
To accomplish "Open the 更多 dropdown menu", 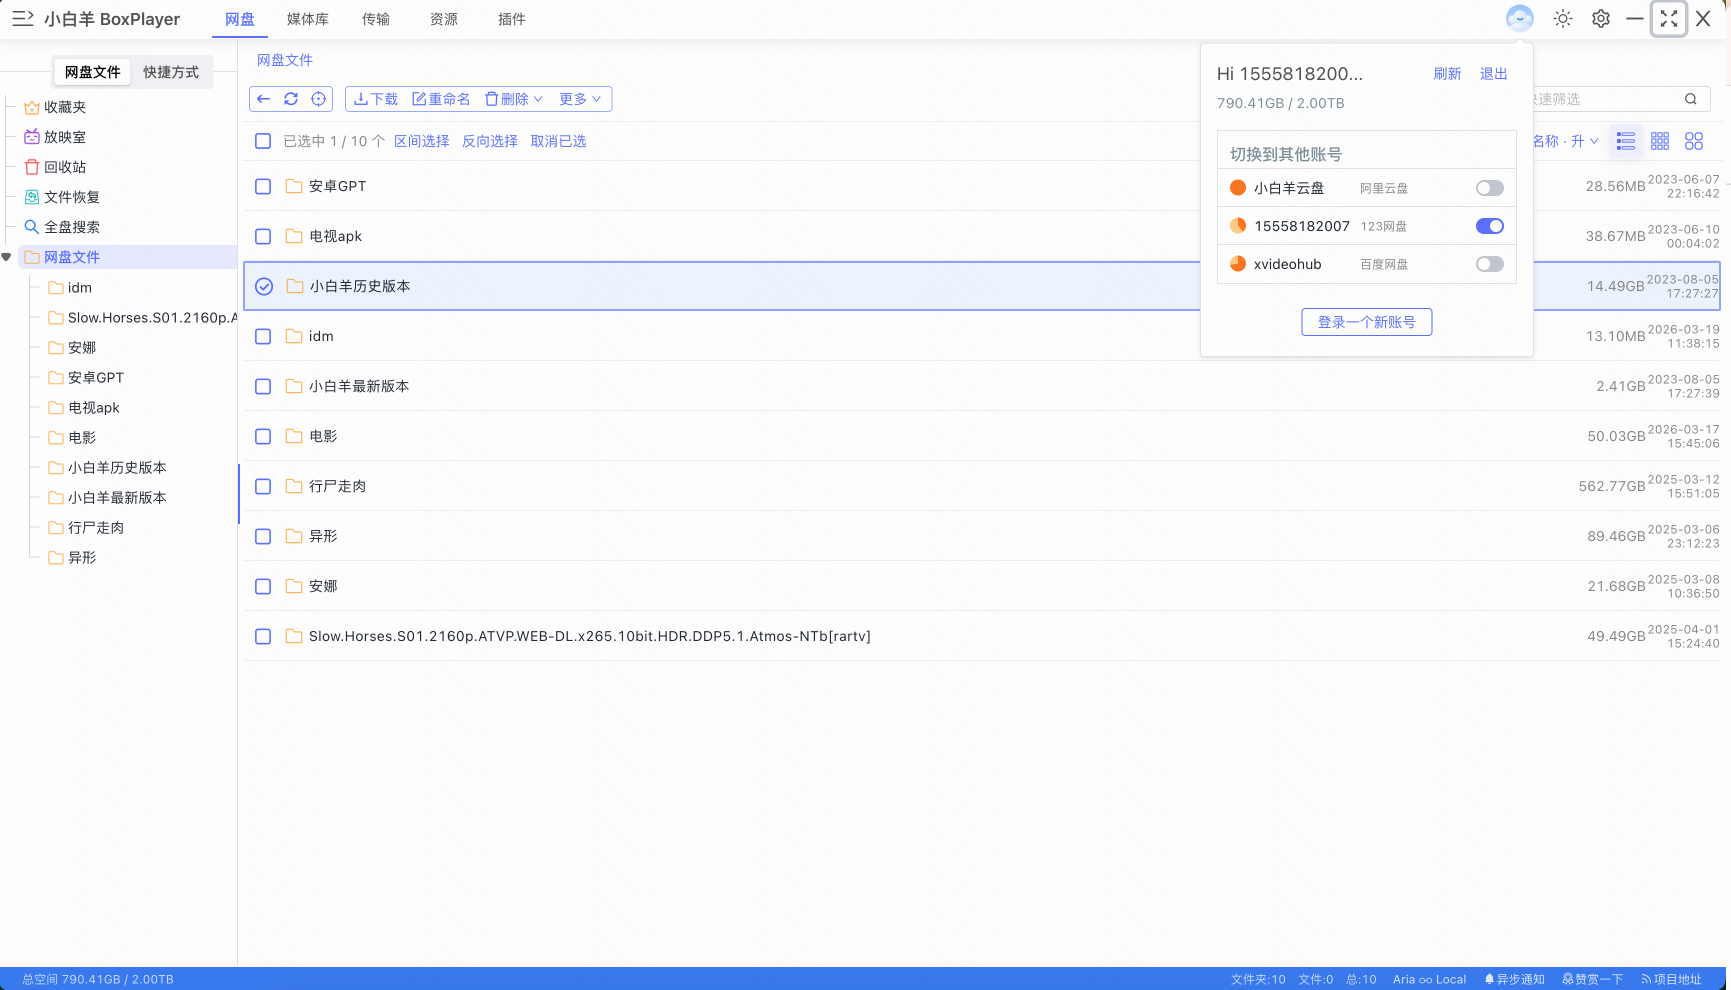I will [580, 99].
